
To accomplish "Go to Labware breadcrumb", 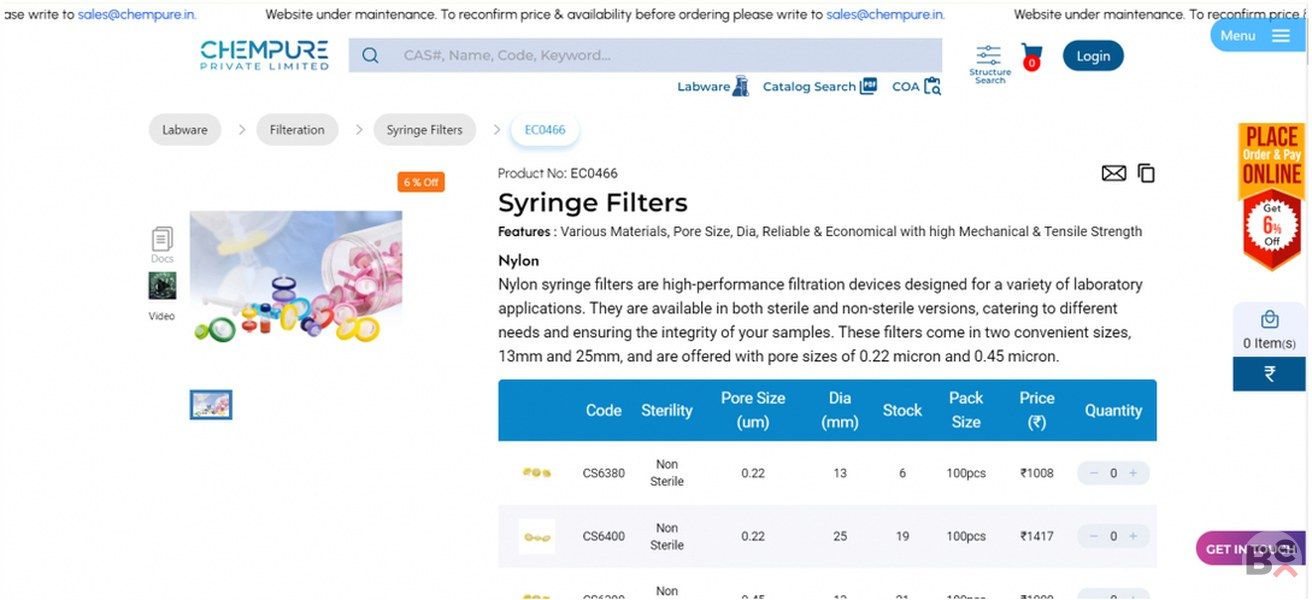I will (185, 130).
